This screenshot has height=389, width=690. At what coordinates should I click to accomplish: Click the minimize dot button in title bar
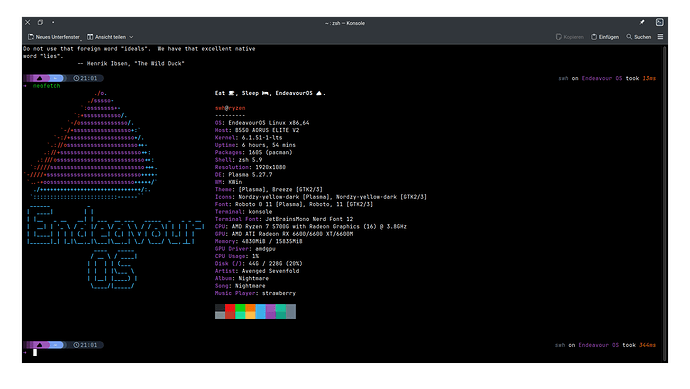(x=53, y=22)
